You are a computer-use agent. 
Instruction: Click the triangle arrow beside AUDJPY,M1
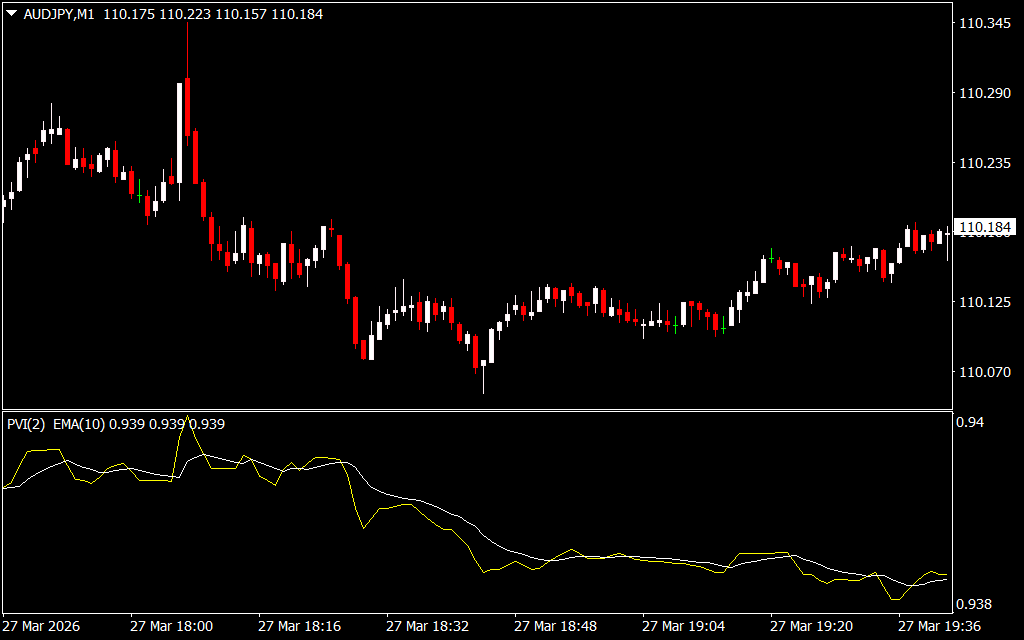coord(12,15)
